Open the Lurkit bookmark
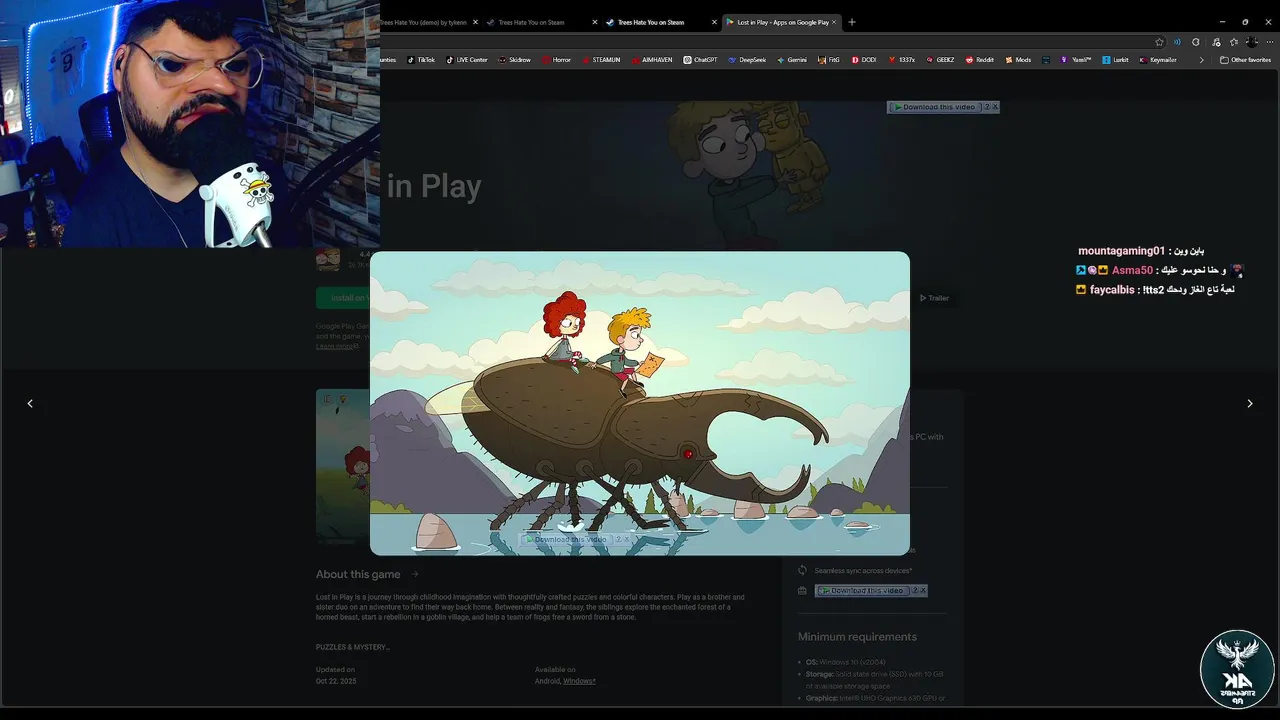The width and height of the screenshot is (1280, 720). [x=1114, y=60]
